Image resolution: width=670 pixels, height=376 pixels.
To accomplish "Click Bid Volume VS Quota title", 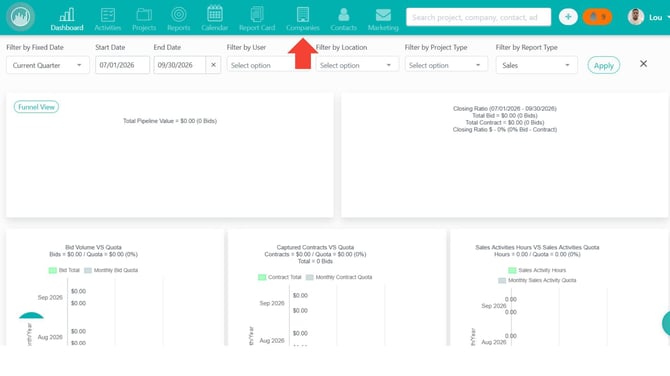I will (x=93, y=247).
